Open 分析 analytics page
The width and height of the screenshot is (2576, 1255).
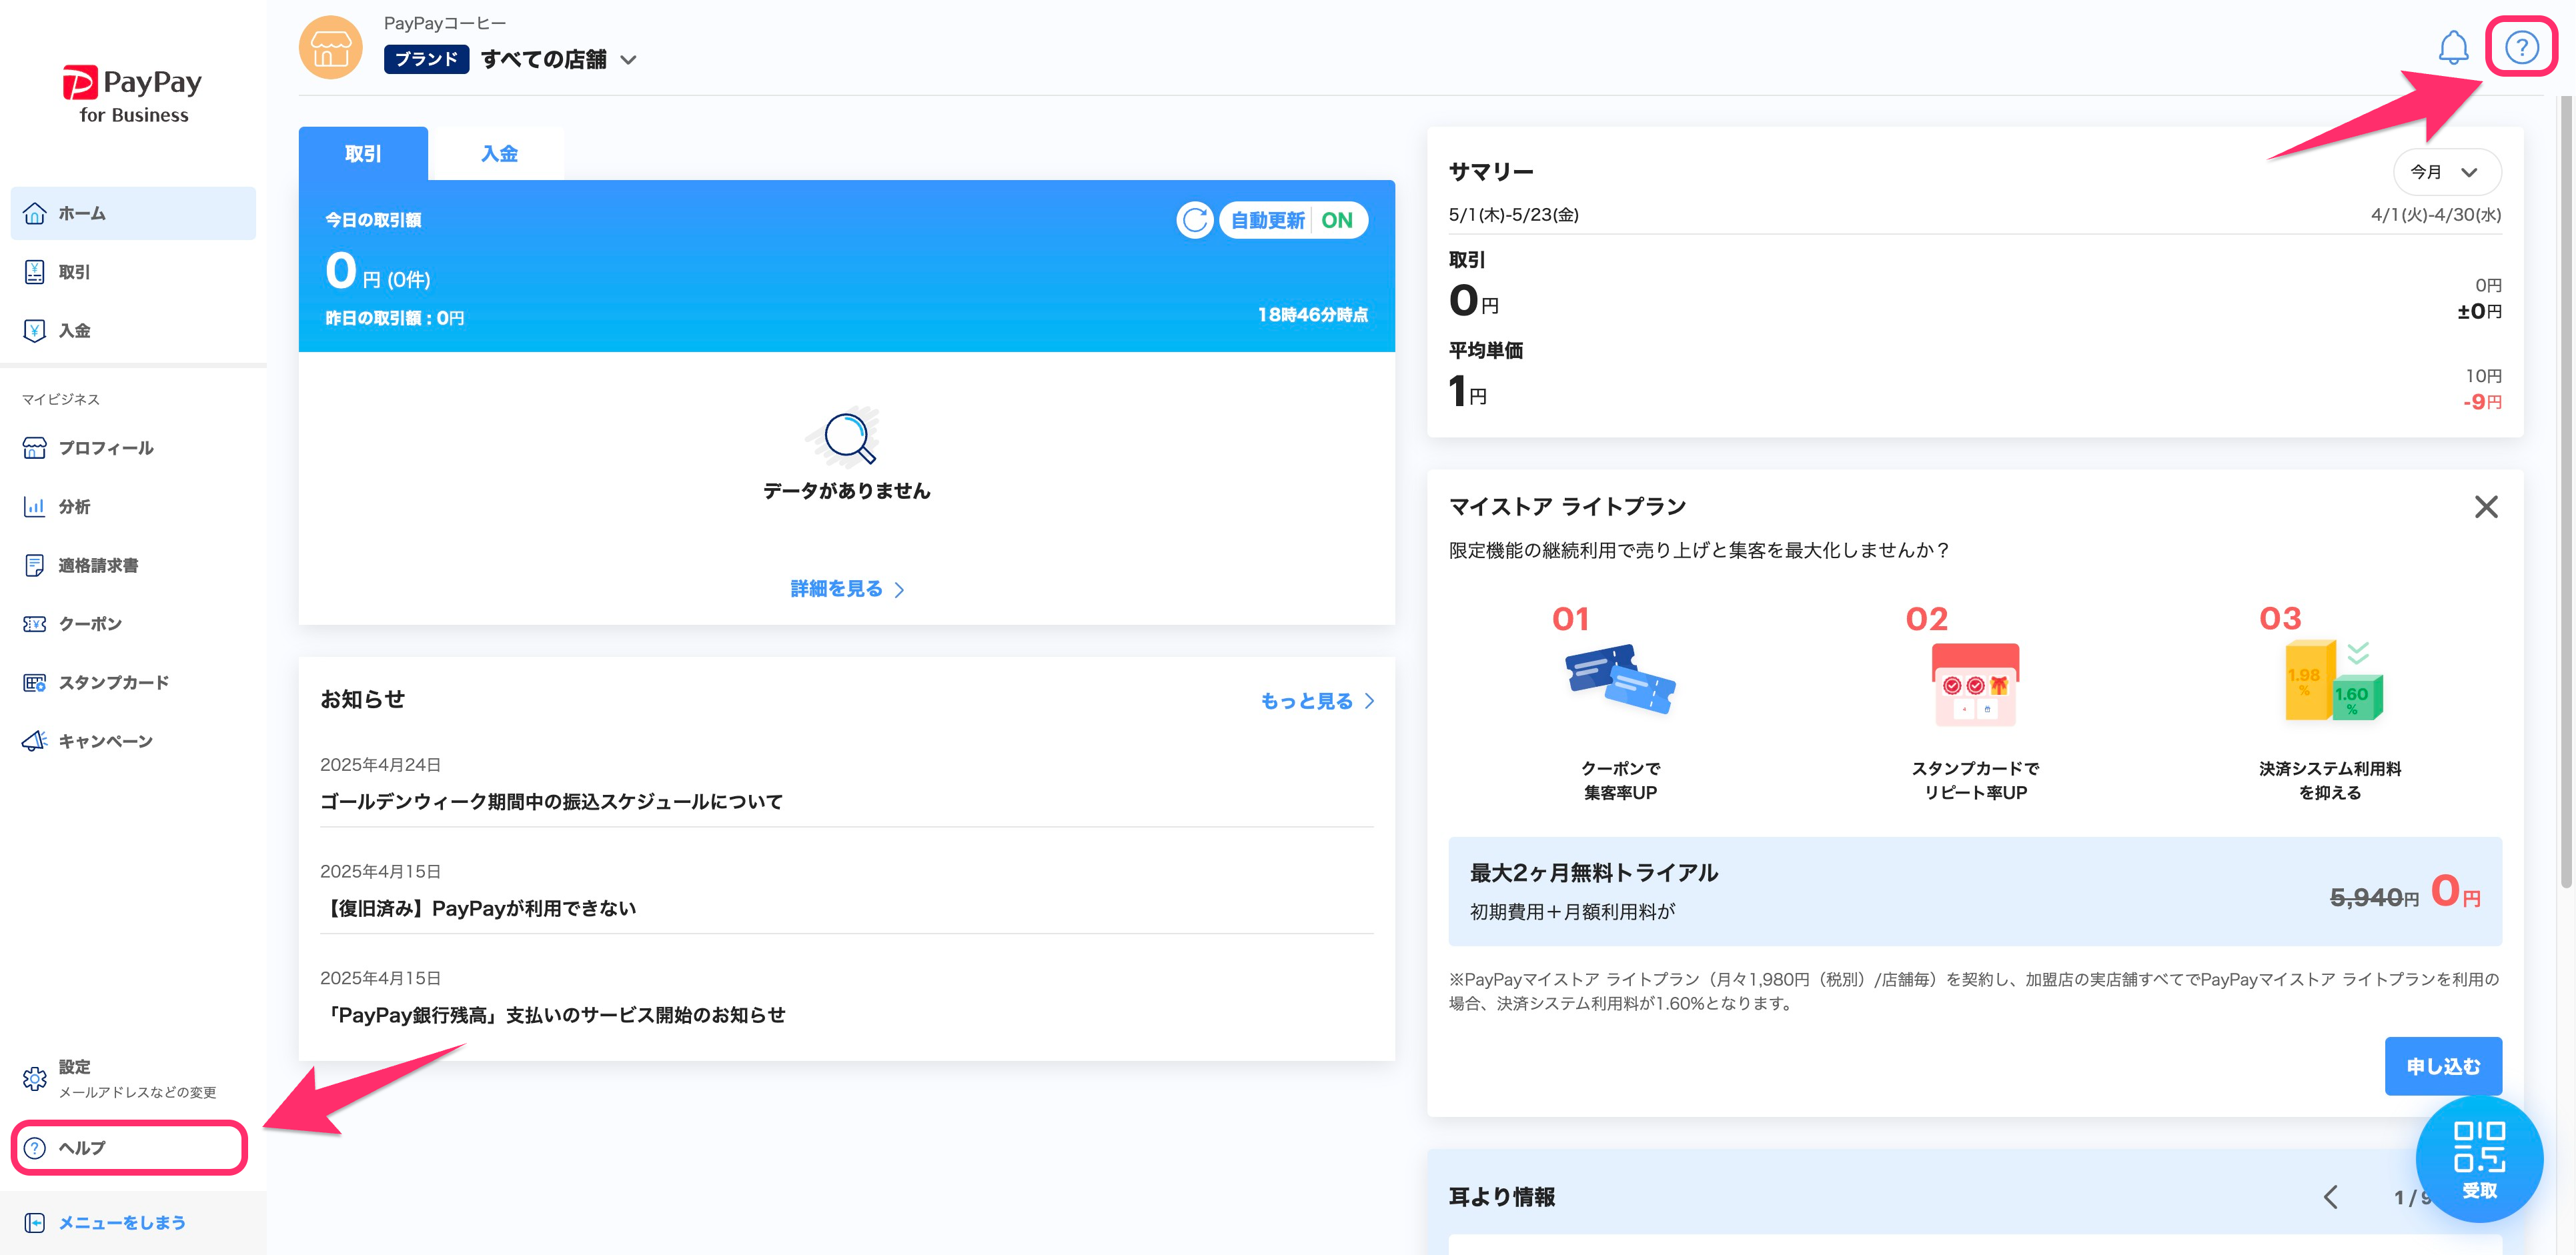click(133, 507)
